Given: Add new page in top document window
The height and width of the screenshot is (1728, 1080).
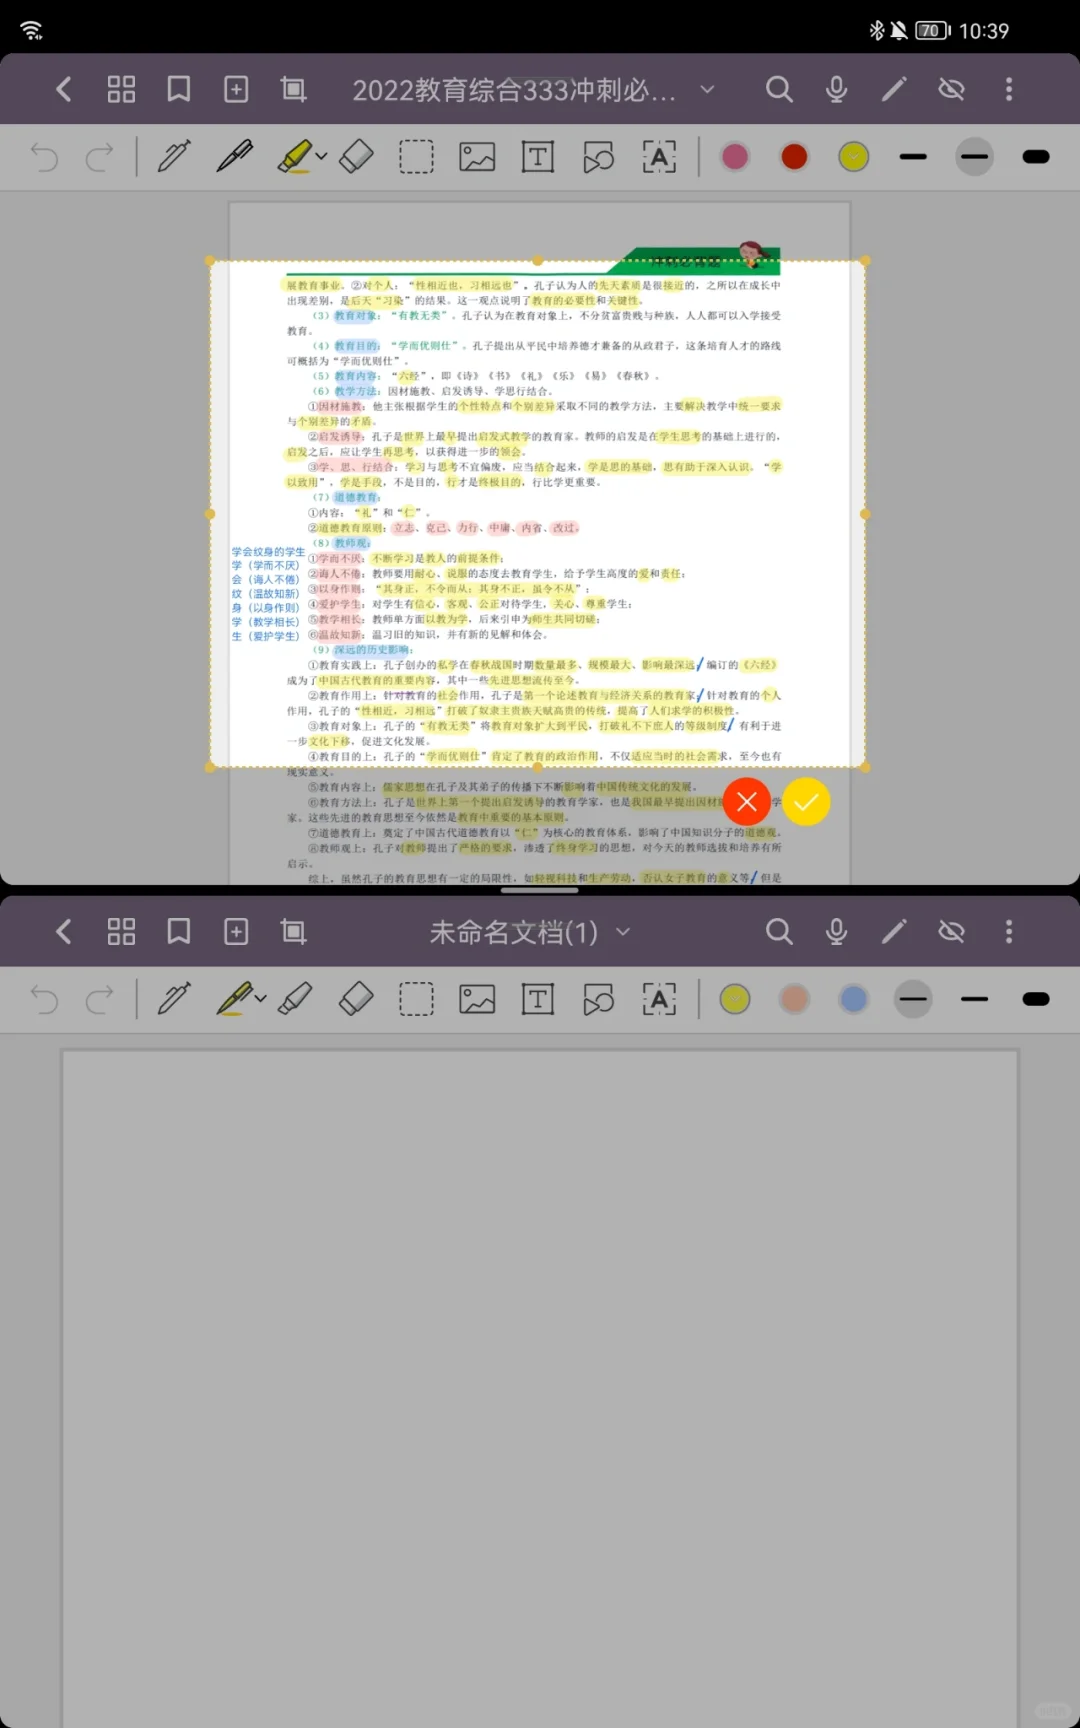Looking at the screenshot, I should 236,90.
